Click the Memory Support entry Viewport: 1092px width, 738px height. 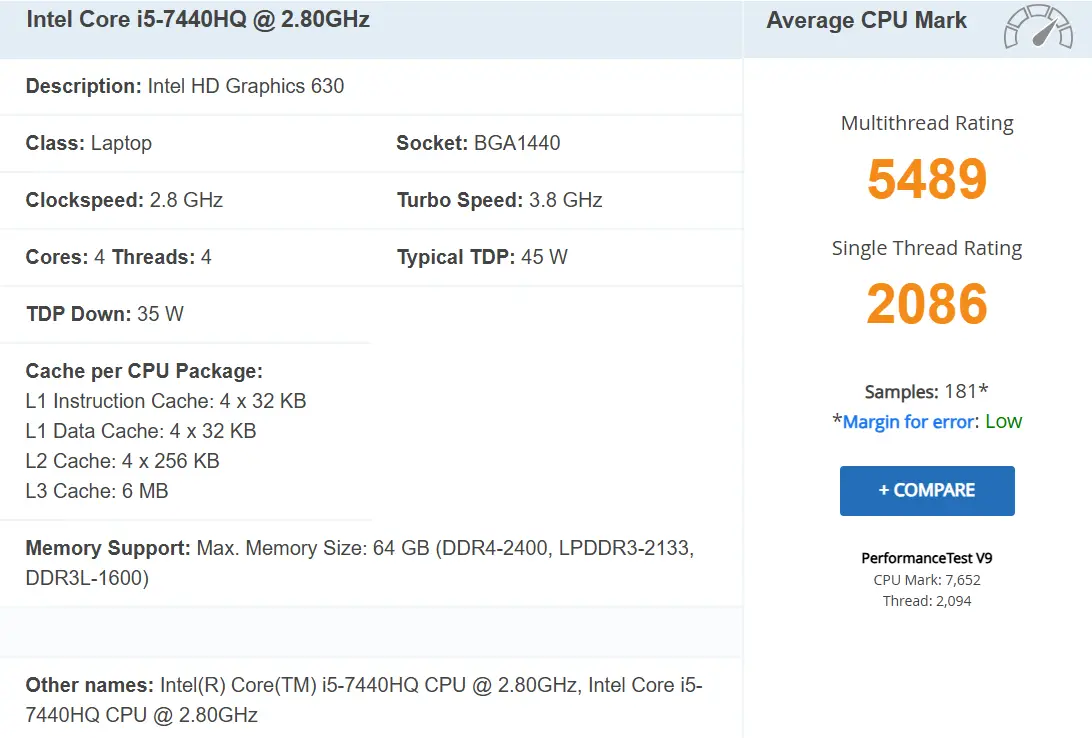point(360,563)
